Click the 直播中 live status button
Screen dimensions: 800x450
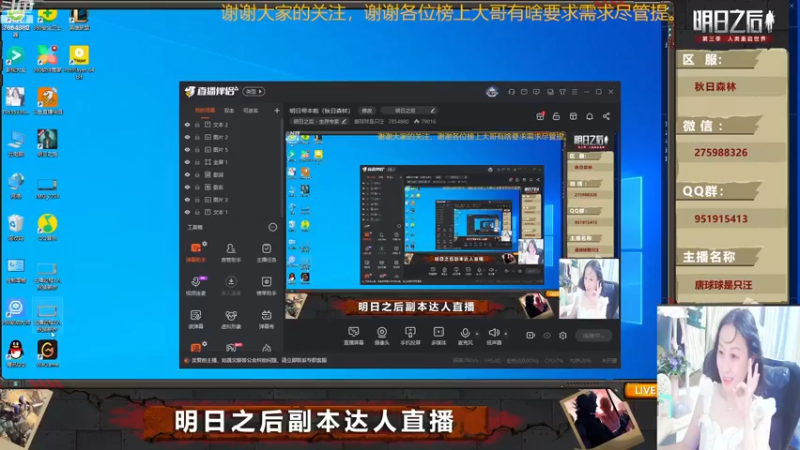click(x=593, y=335)
